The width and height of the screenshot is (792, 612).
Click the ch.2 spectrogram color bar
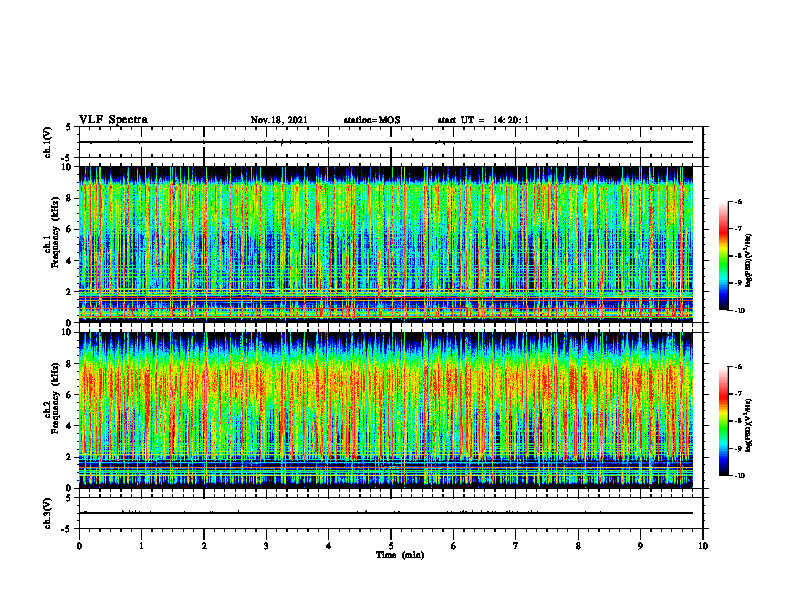pos(723,421)
